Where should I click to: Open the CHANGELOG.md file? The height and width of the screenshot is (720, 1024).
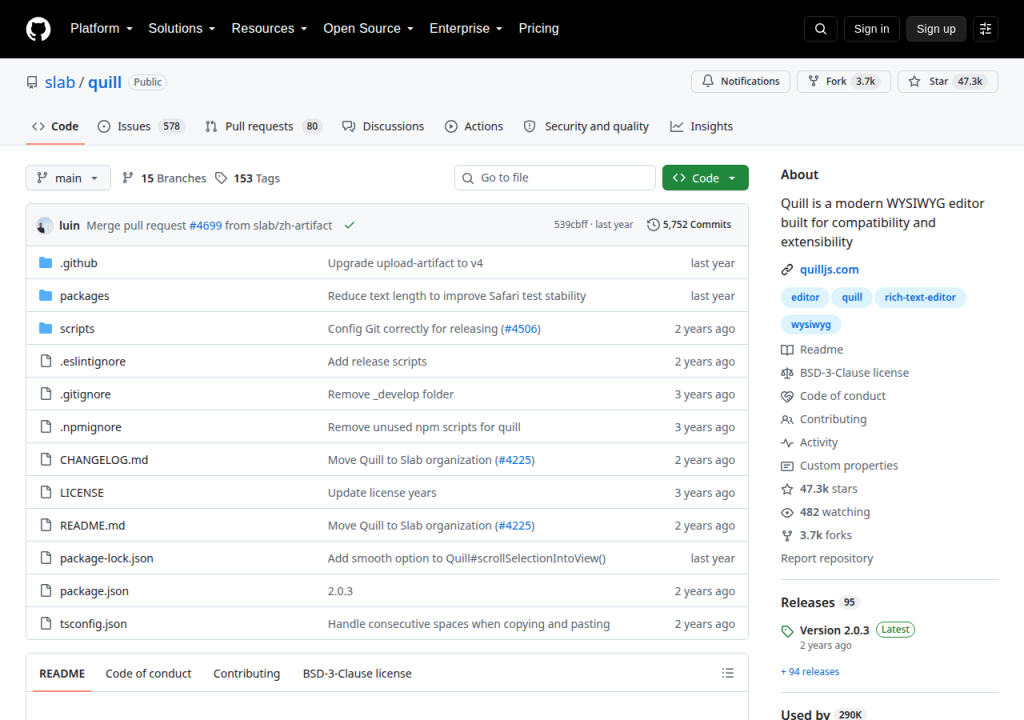(x=104, y=460)
